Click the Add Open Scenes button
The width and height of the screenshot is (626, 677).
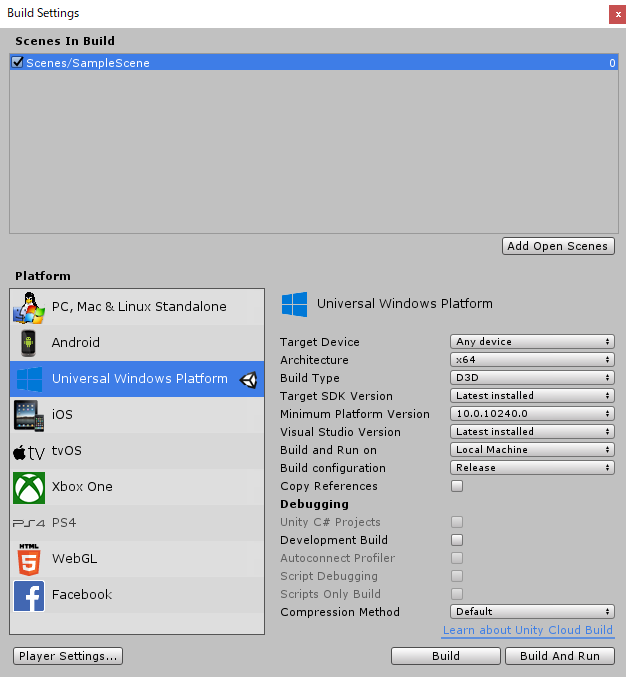(x=558, y=246)
